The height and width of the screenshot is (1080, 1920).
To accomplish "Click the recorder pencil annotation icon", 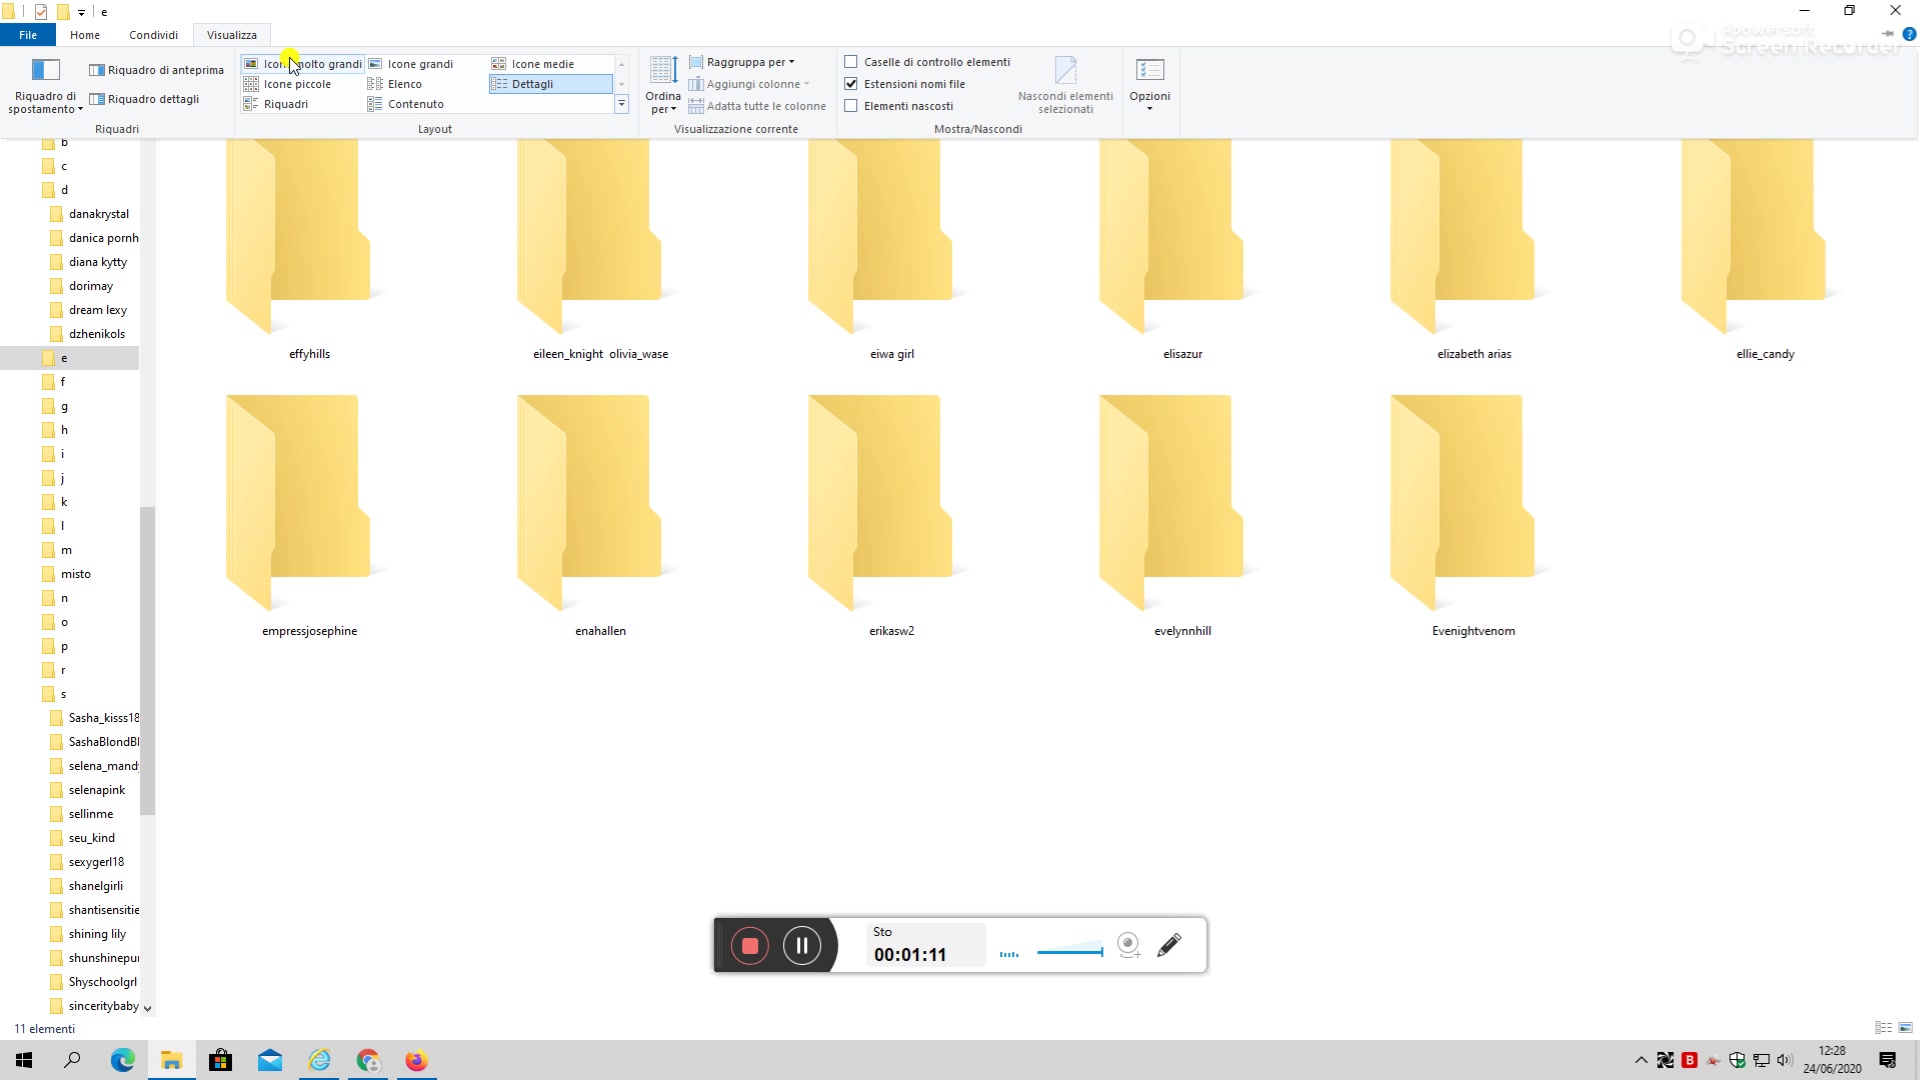I will point(1169,946).
